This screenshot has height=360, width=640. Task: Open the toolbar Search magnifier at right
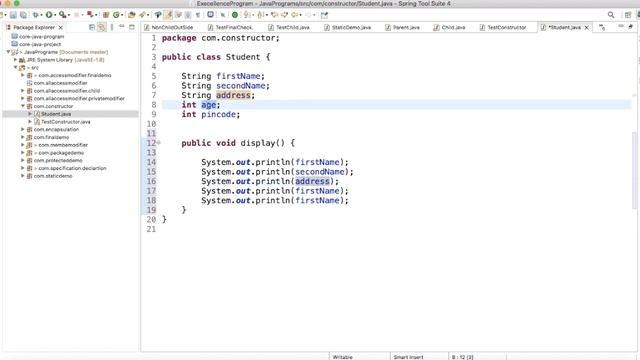pyautogui.click(x=611, y=15)
